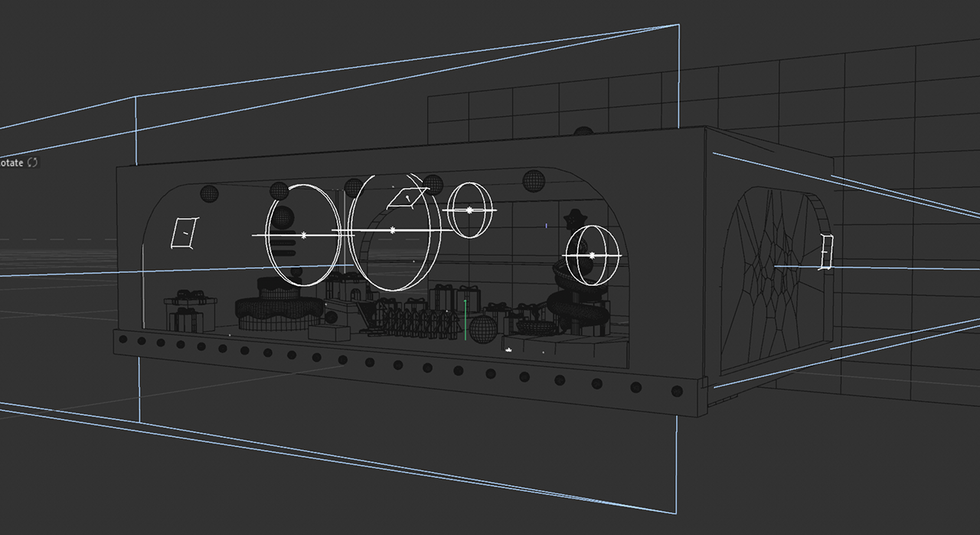
Task: Select the ceiling bulb sphere above the roof
Action: click(x=583, y=131)
